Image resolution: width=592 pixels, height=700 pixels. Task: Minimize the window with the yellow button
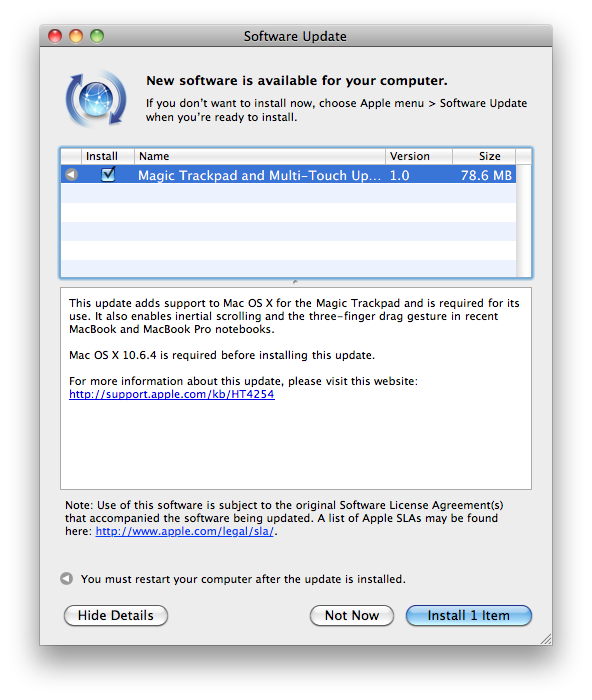(76, 36)
